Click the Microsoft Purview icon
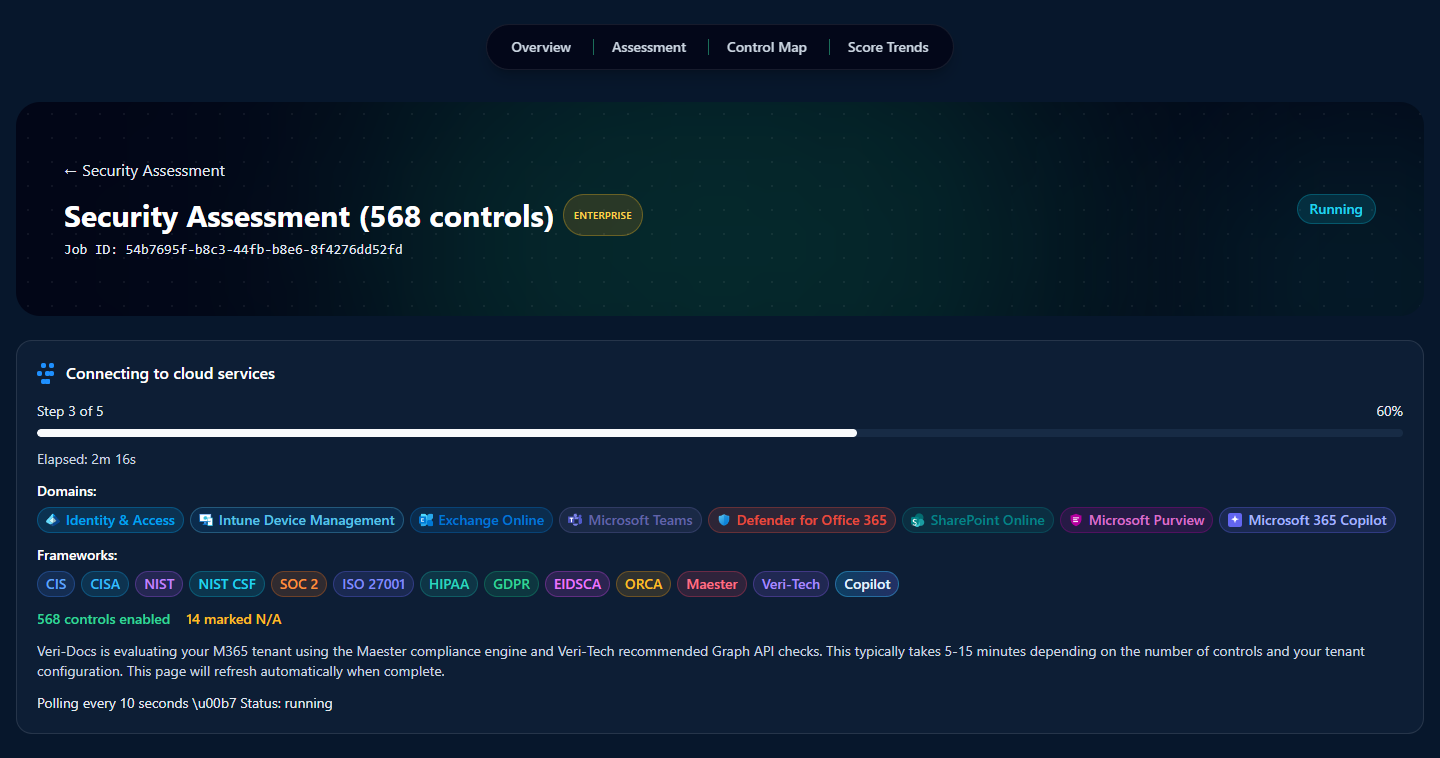The width and height of the screenshot is (1440, 758). tap(1076, 520)
